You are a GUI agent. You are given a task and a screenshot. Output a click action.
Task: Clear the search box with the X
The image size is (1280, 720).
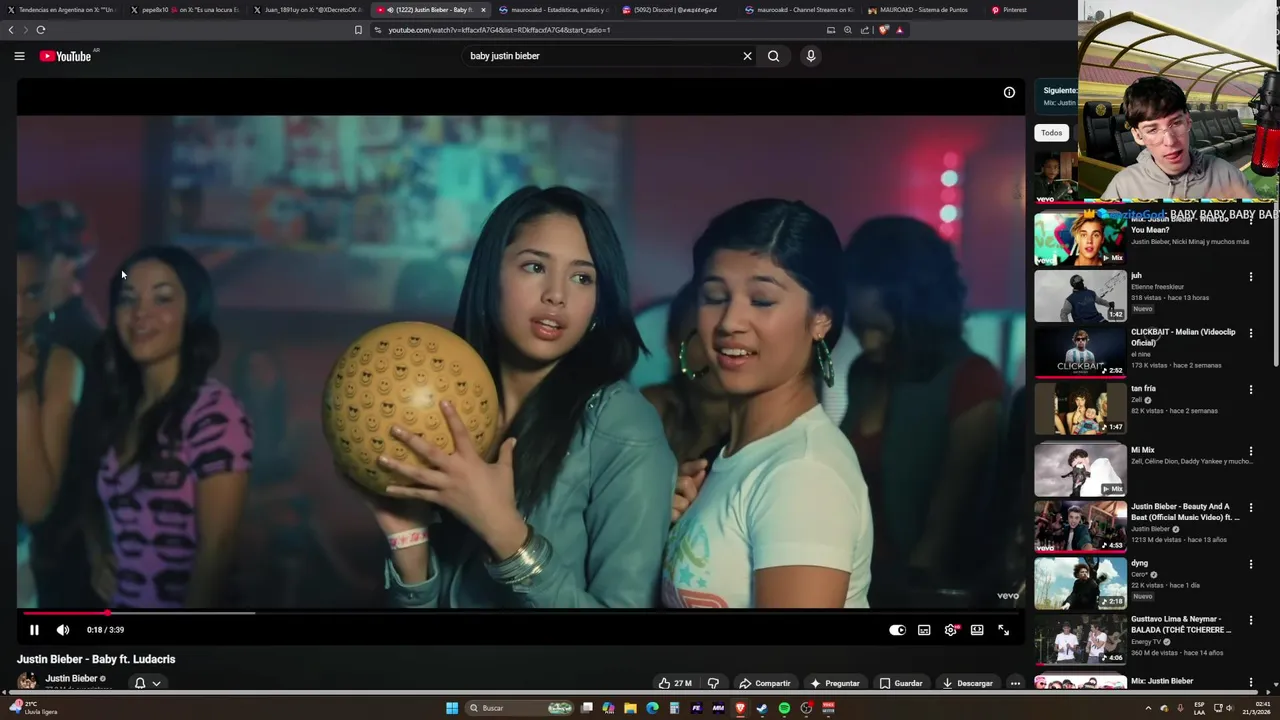click(x=747, y=56)
